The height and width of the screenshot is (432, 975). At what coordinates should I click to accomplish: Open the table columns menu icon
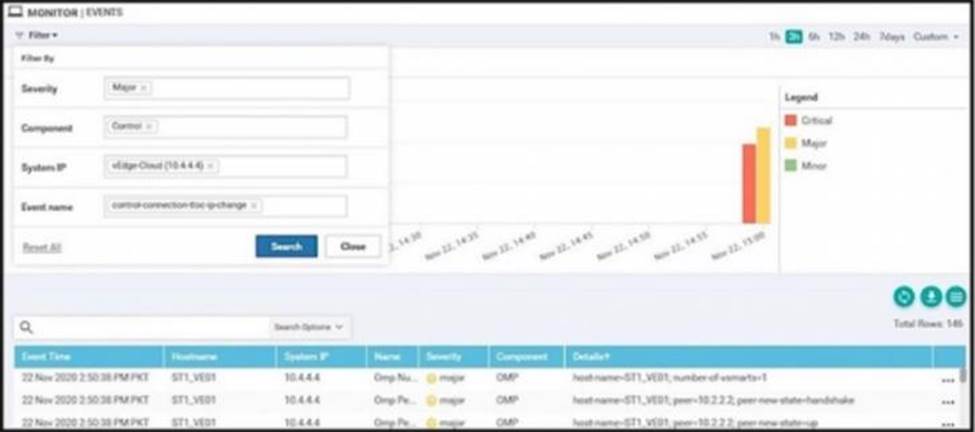pos(956,296)
